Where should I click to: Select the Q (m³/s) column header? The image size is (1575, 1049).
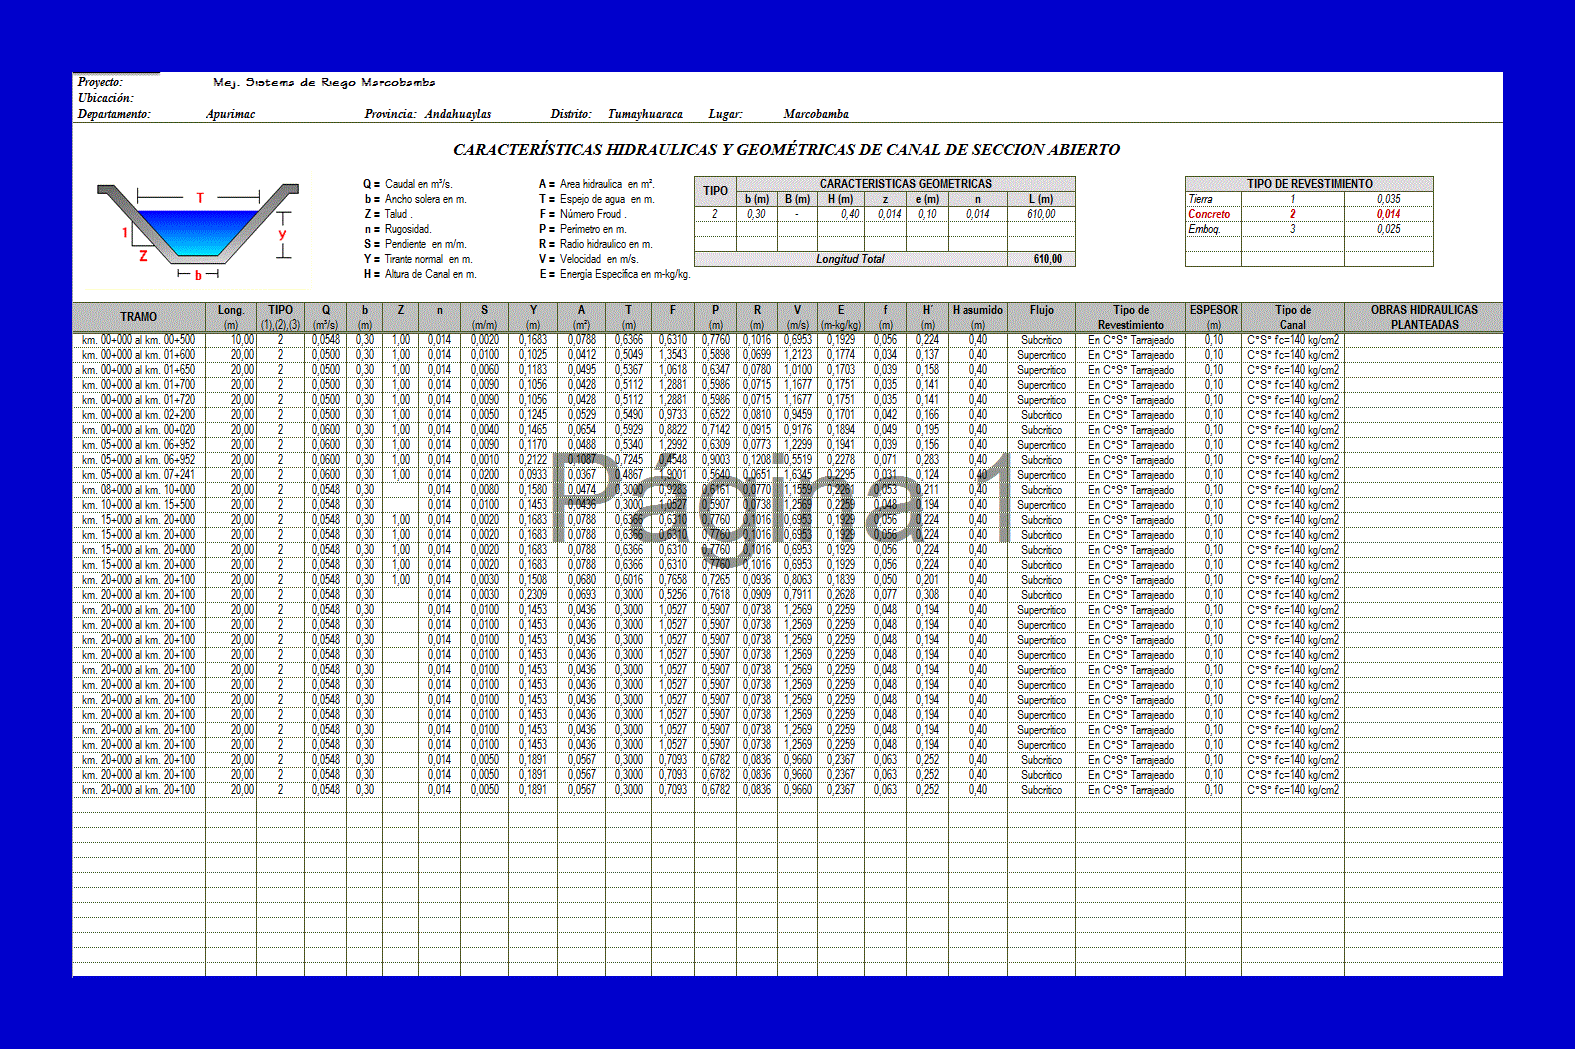tap(325, 317)
